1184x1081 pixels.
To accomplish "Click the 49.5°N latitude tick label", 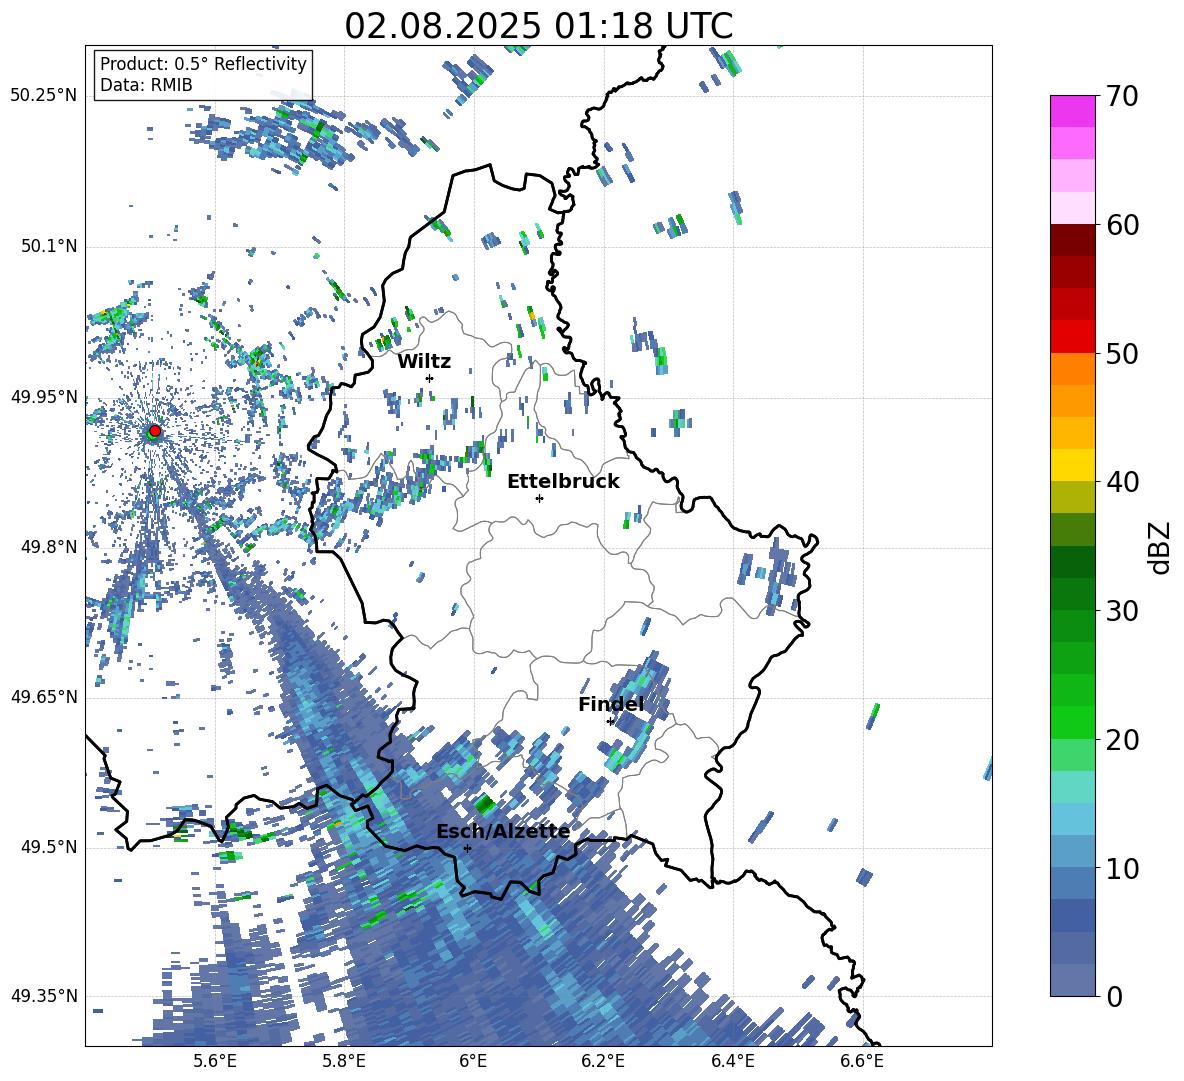I will (x=49, y=847).
